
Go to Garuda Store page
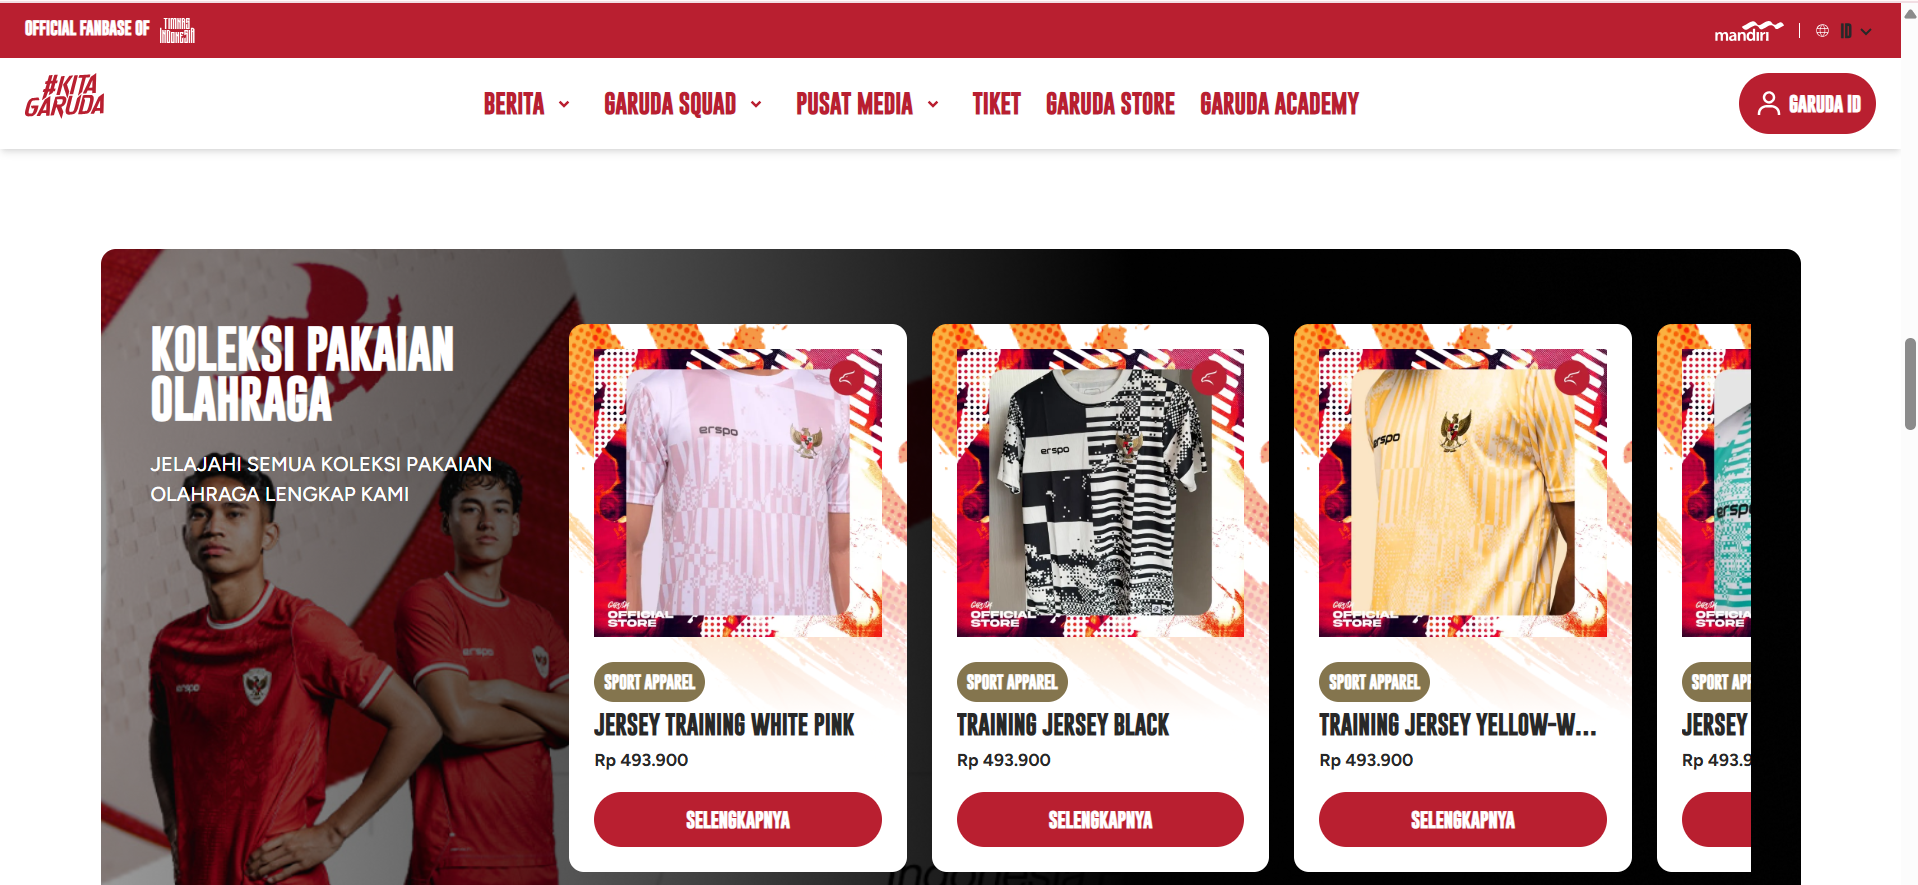click(x=1110, y=104)
